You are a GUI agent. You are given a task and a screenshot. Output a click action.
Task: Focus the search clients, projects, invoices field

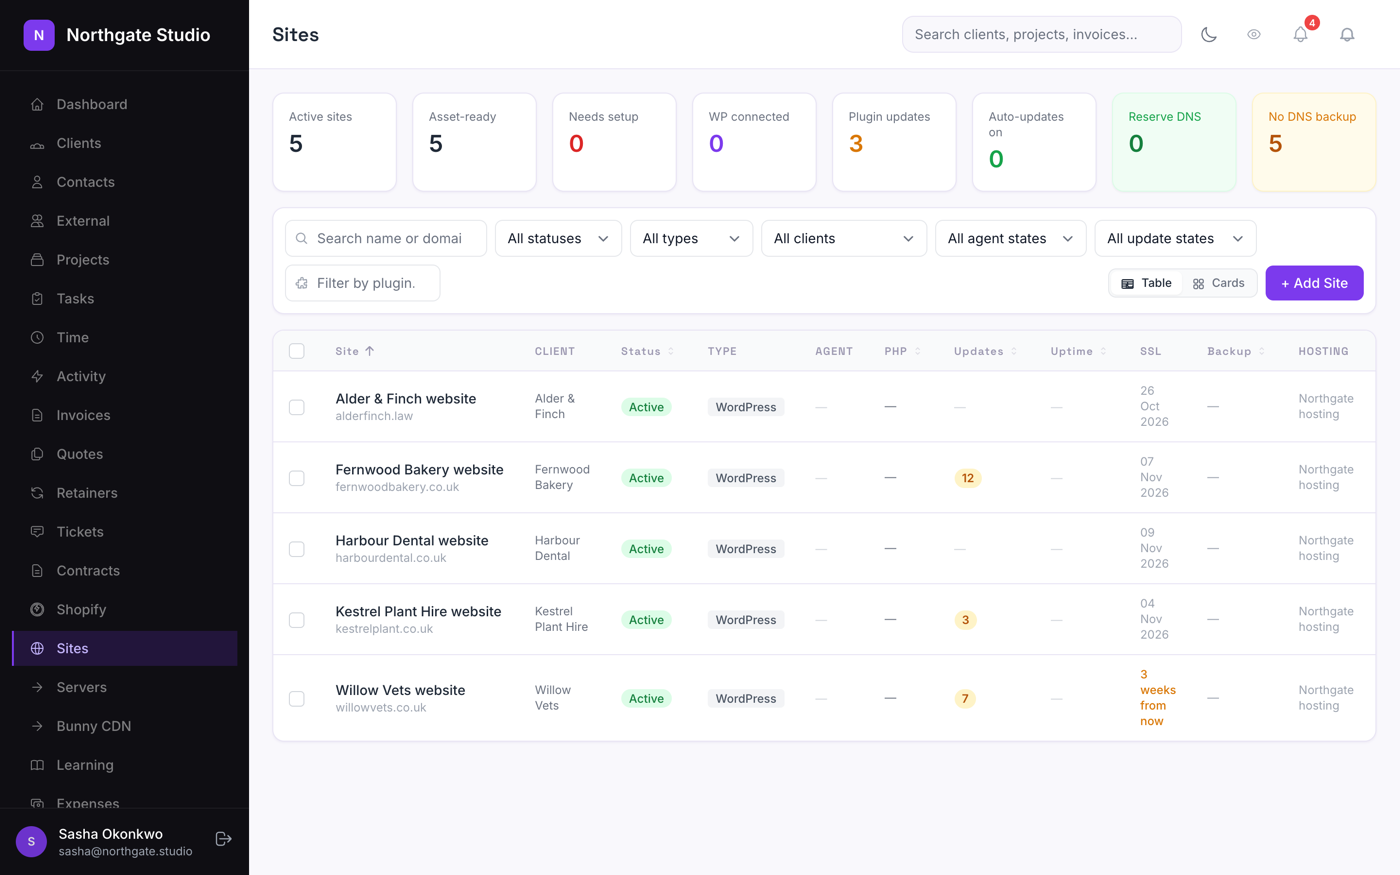(1041, 35)
